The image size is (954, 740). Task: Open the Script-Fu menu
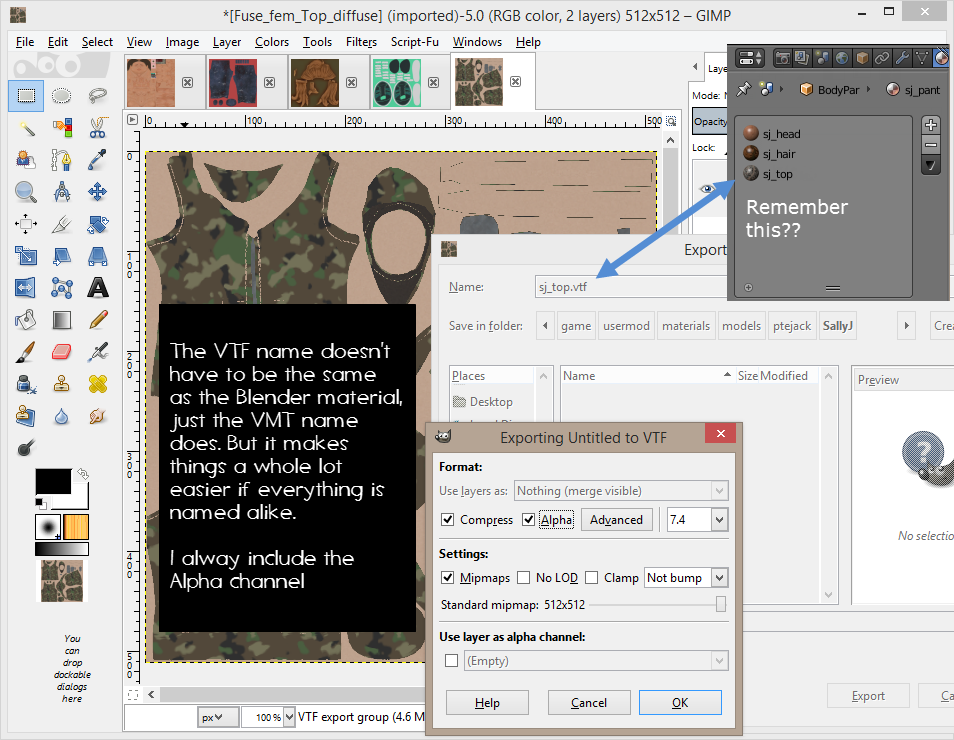(x=415, y=42)
